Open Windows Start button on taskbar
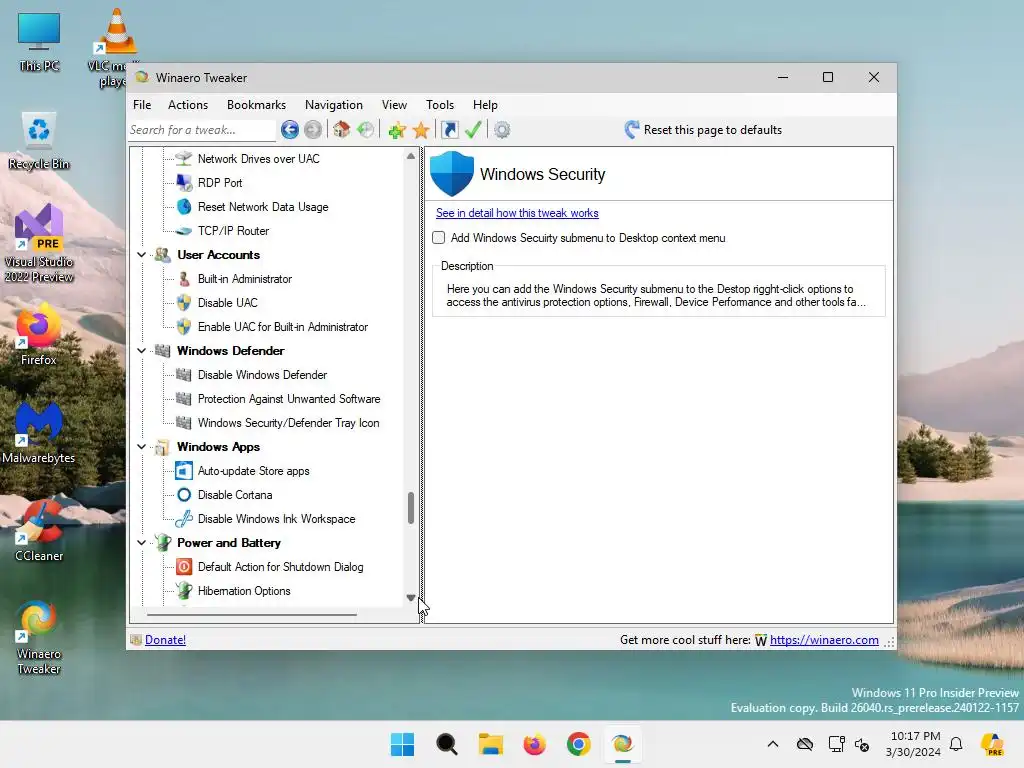This screenshot has width=1024, height=768. (402, 744)
